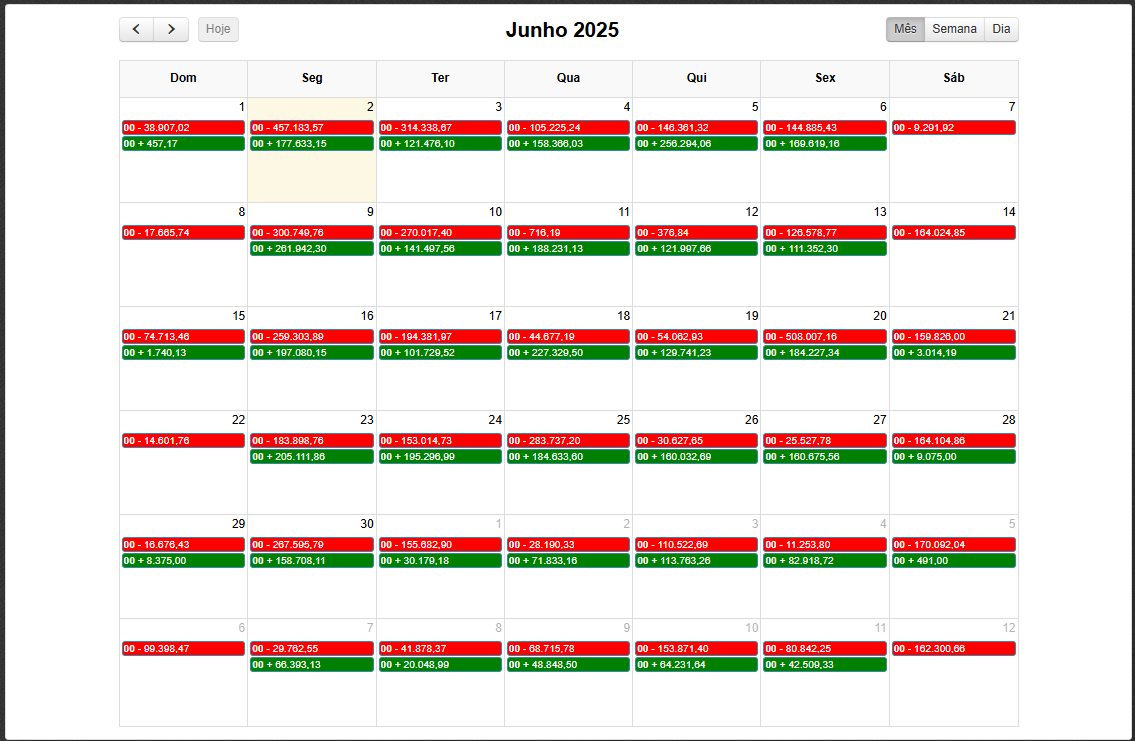
Task: Click green event + 227.329,50 on June 18
Action: tap(568, 353)
